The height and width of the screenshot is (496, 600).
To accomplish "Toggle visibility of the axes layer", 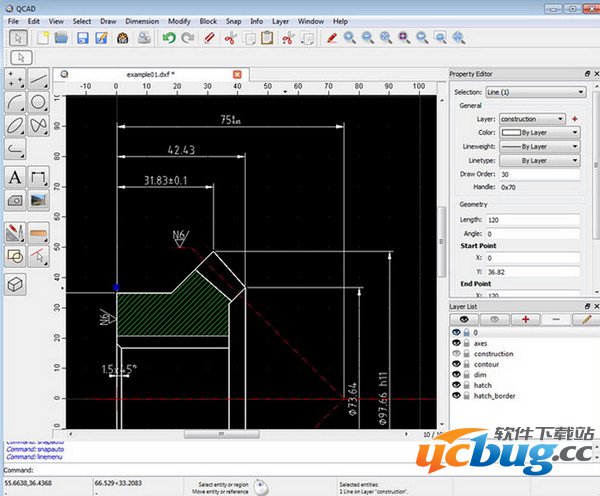I will click(x=457, y=342).
